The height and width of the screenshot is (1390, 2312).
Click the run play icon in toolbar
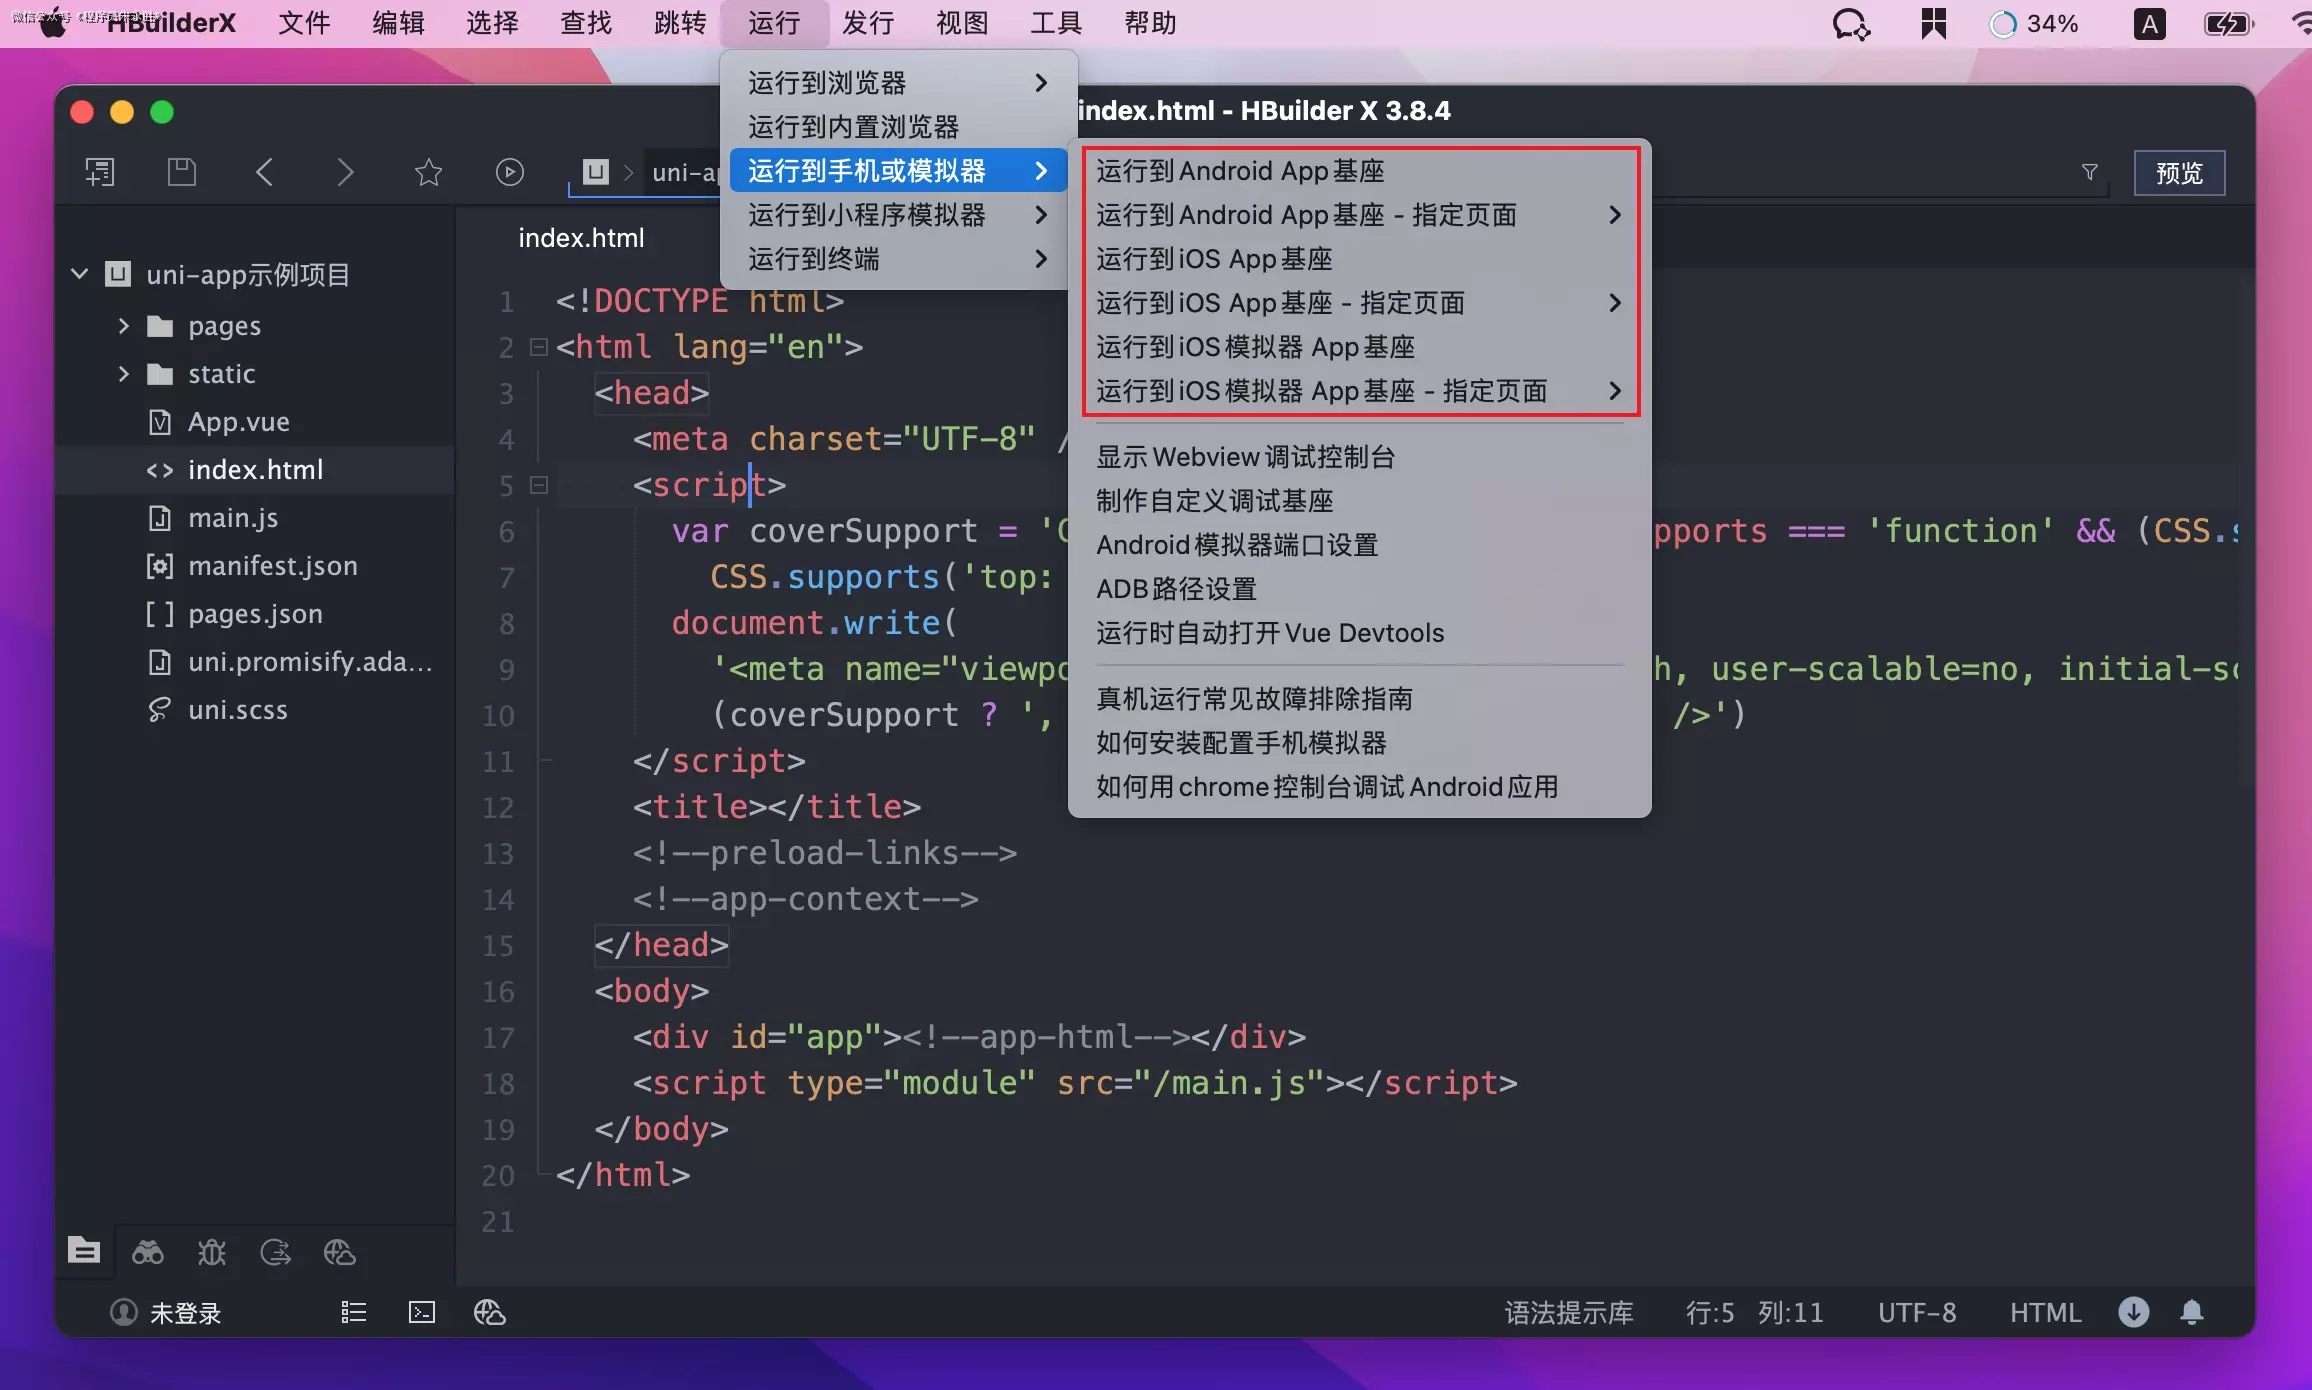[509, 172]
